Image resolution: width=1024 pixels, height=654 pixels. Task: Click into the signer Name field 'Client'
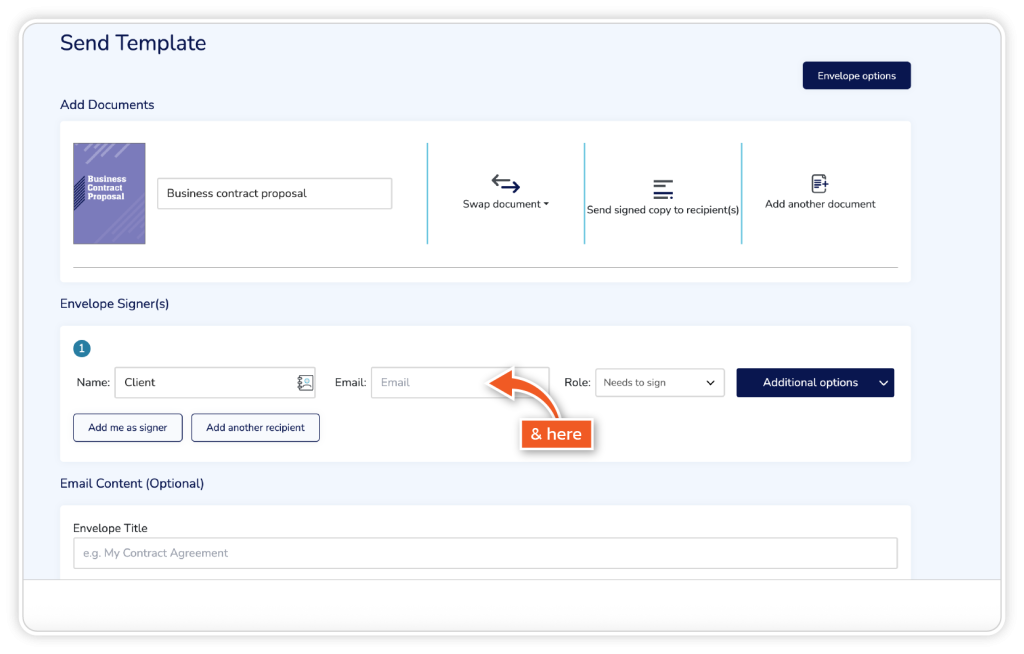tap(204, 383)
